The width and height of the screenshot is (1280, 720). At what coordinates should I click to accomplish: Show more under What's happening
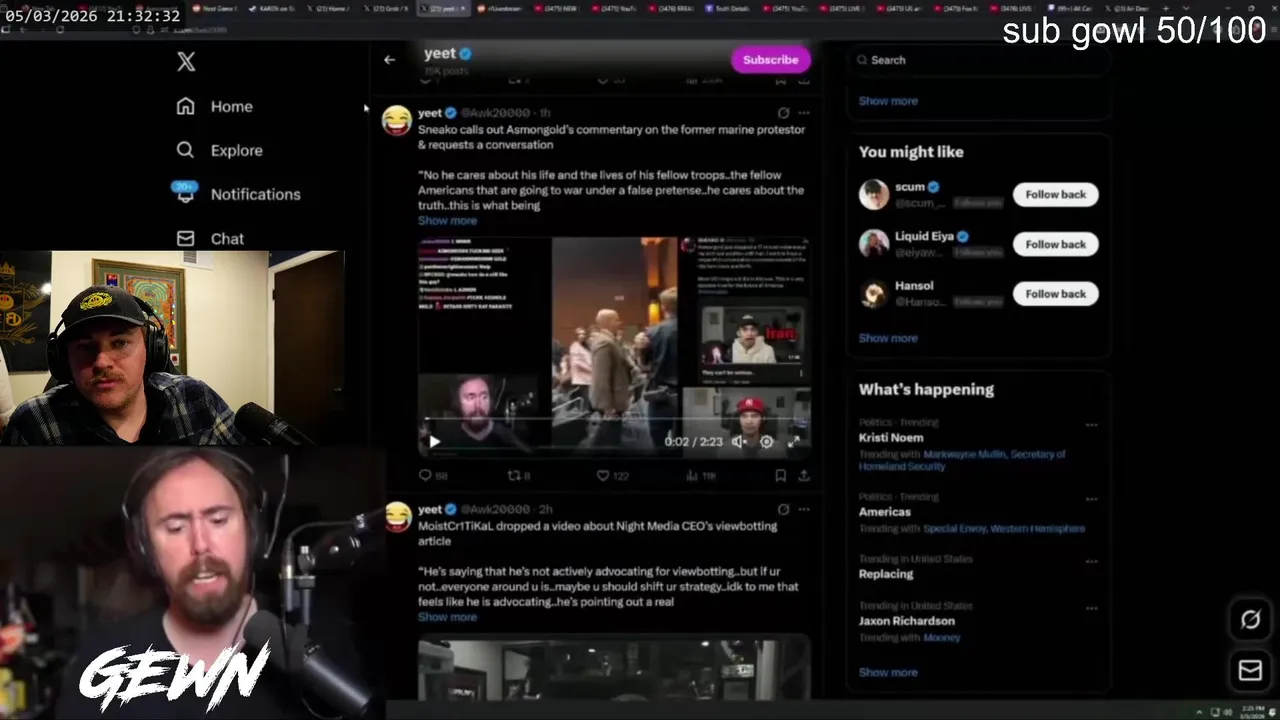click(x=888, y=672)
